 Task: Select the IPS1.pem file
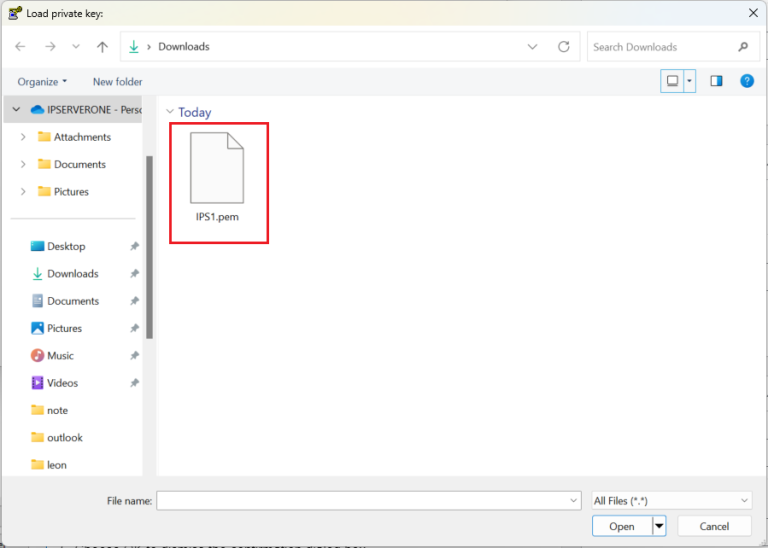pyautogui.click(x=217, y=179)
